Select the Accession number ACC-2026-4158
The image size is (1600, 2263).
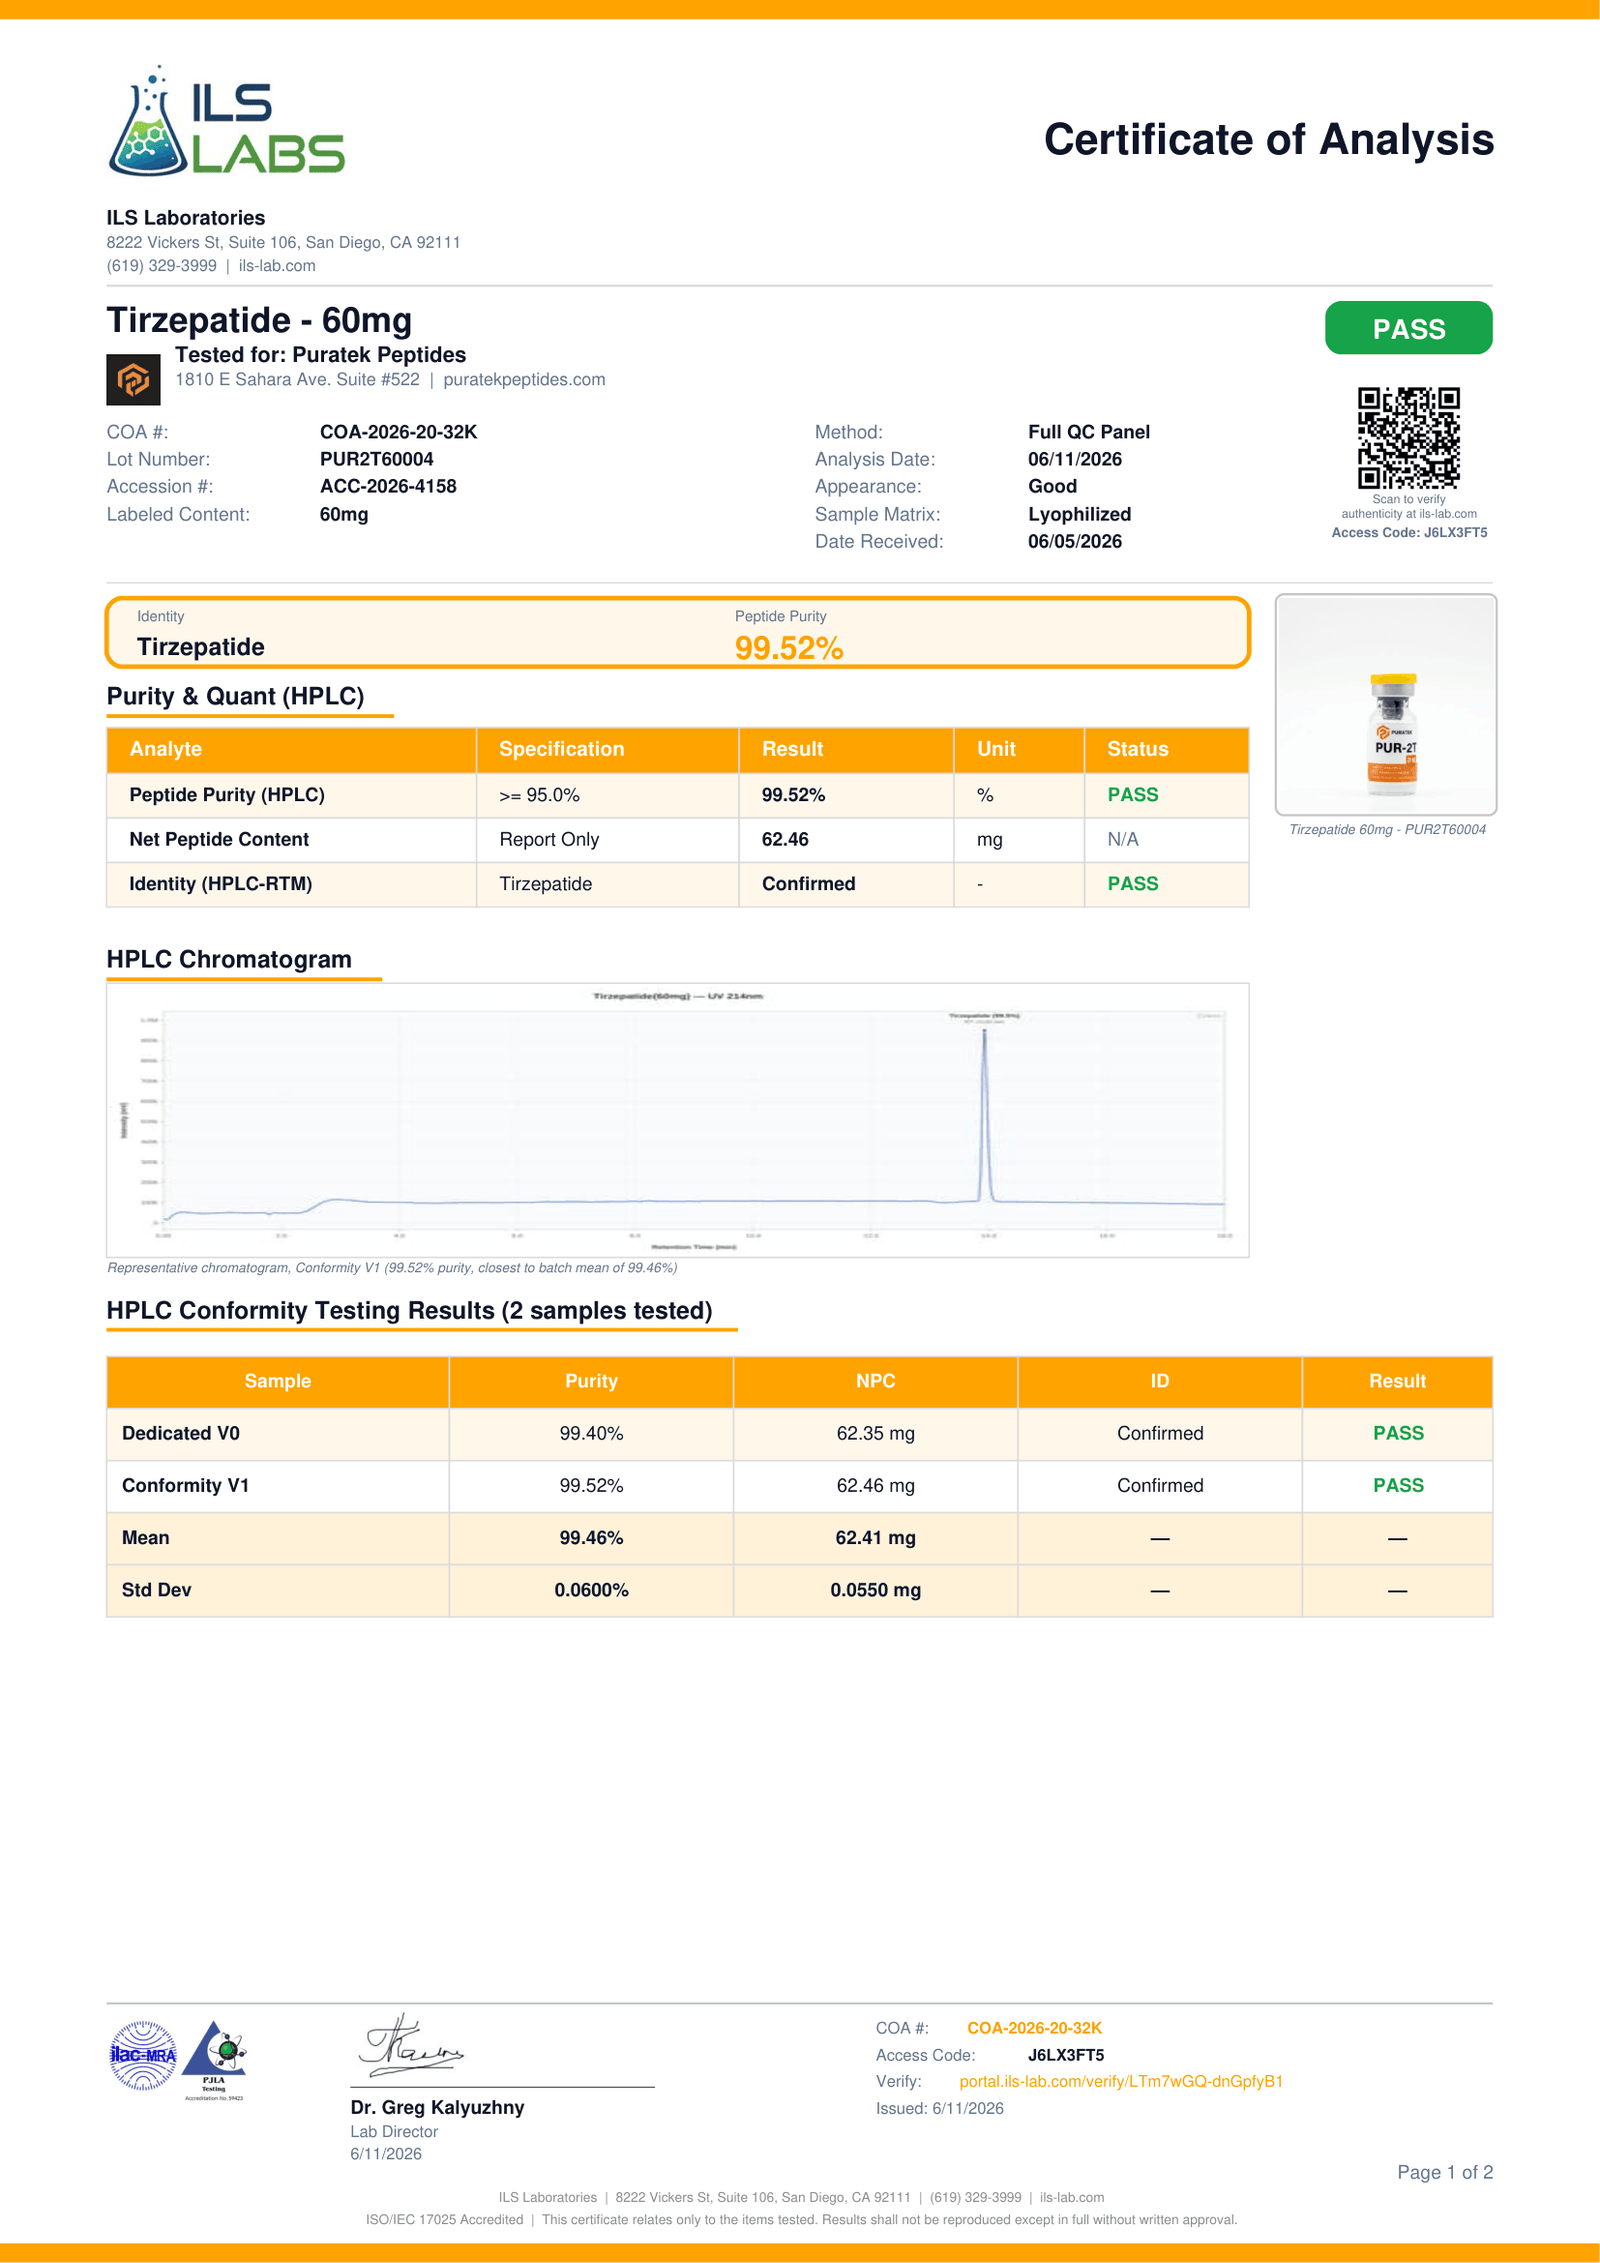[x=388, y=486]
